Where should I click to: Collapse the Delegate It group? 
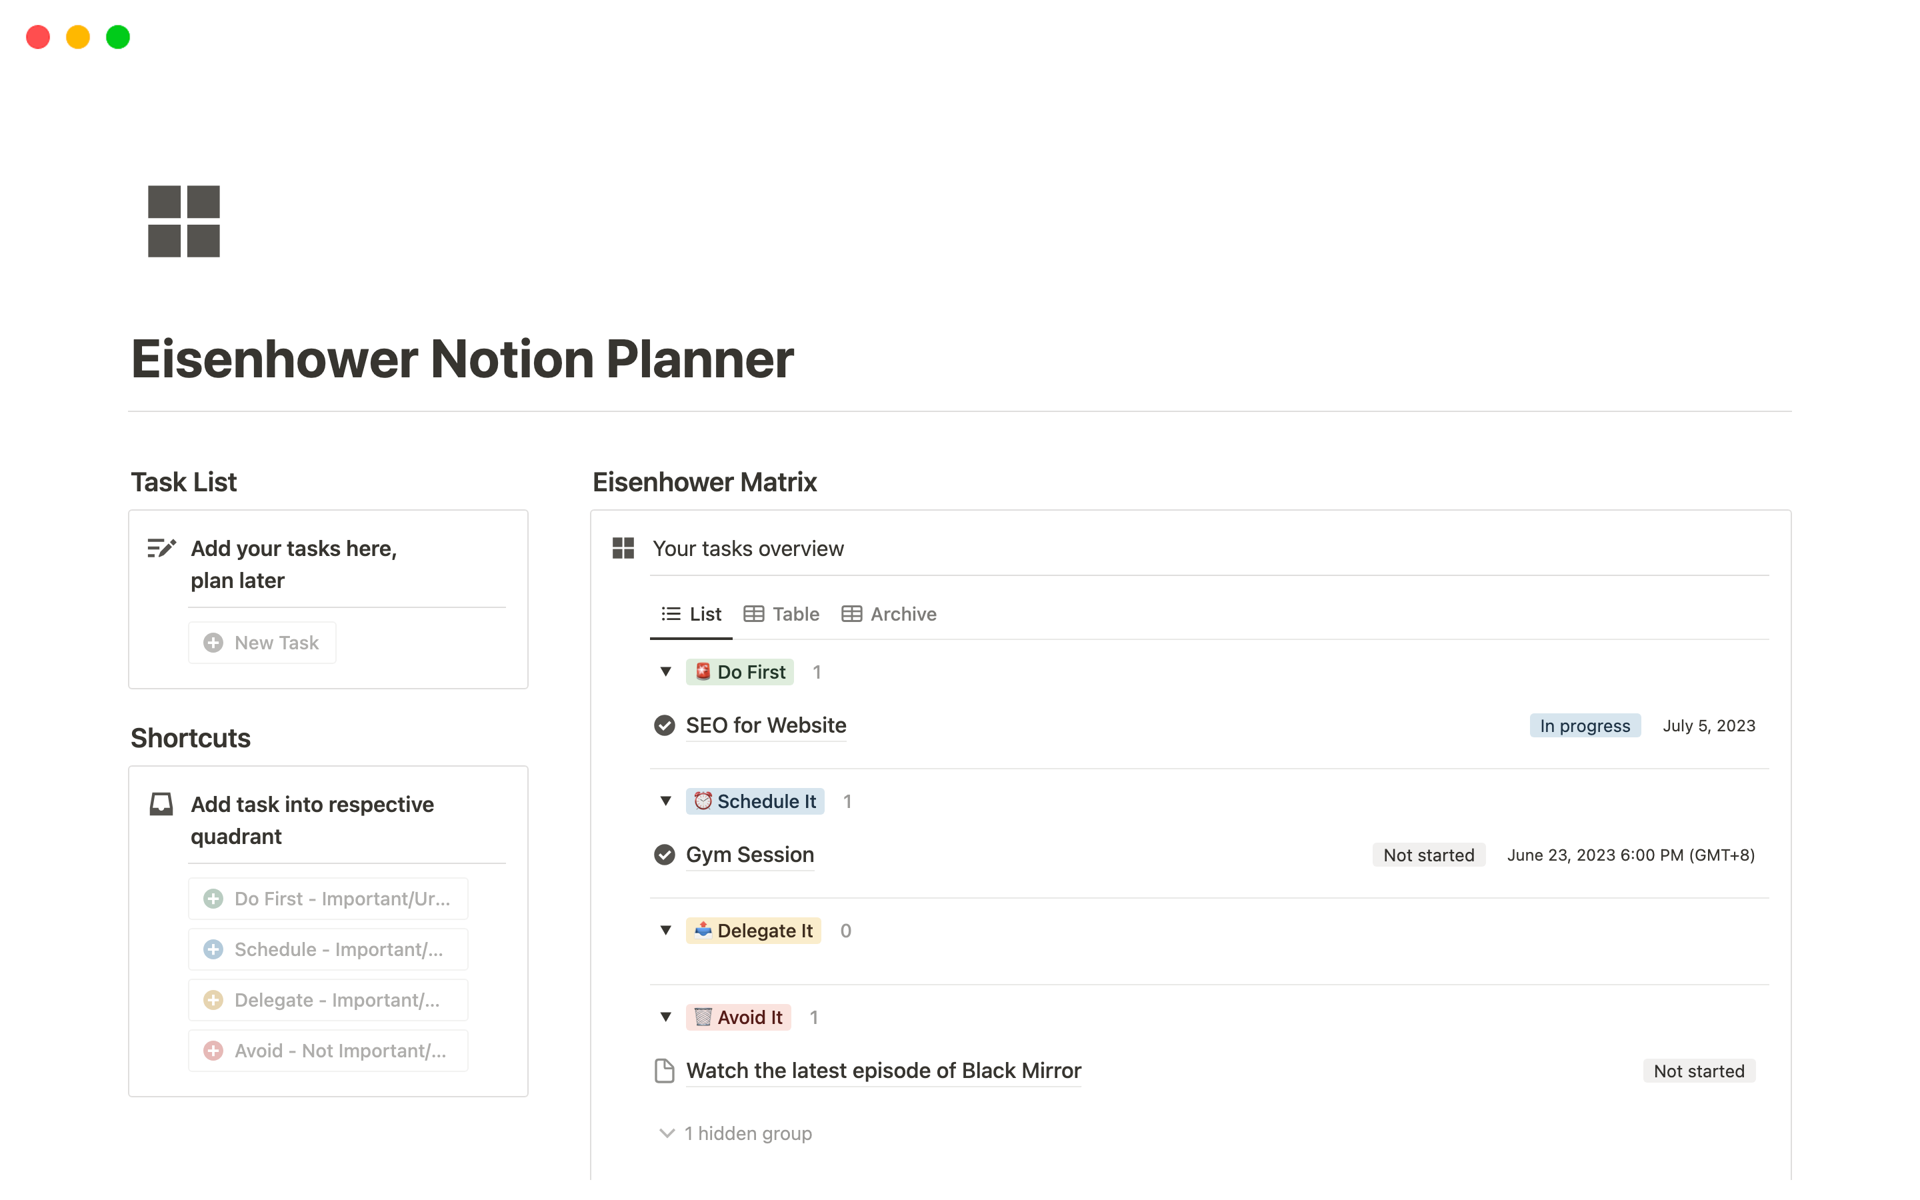666,930
